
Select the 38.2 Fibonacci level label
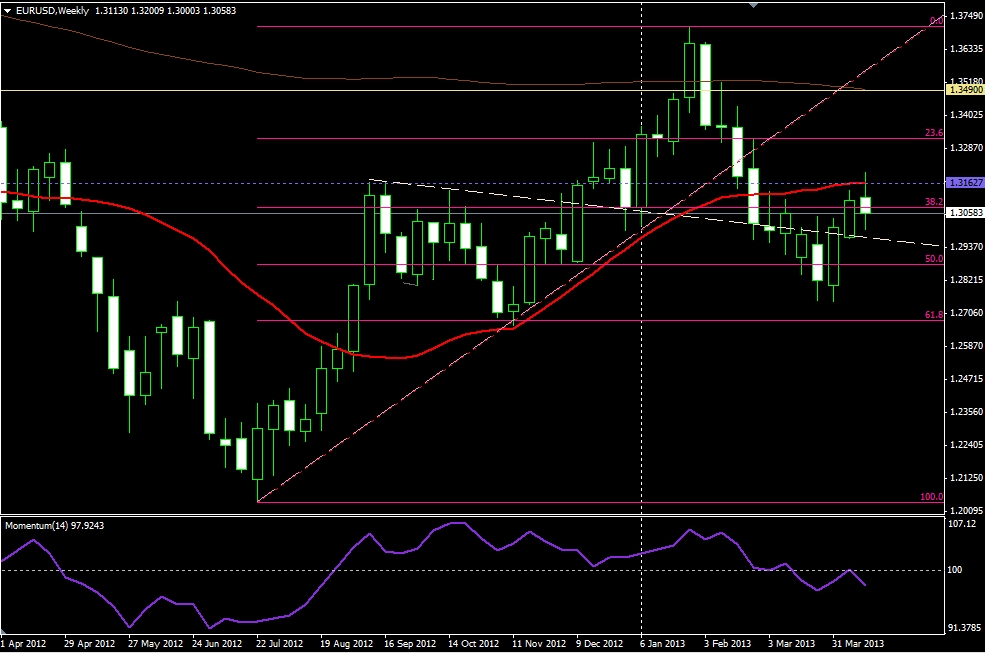(x=933, y=201)
